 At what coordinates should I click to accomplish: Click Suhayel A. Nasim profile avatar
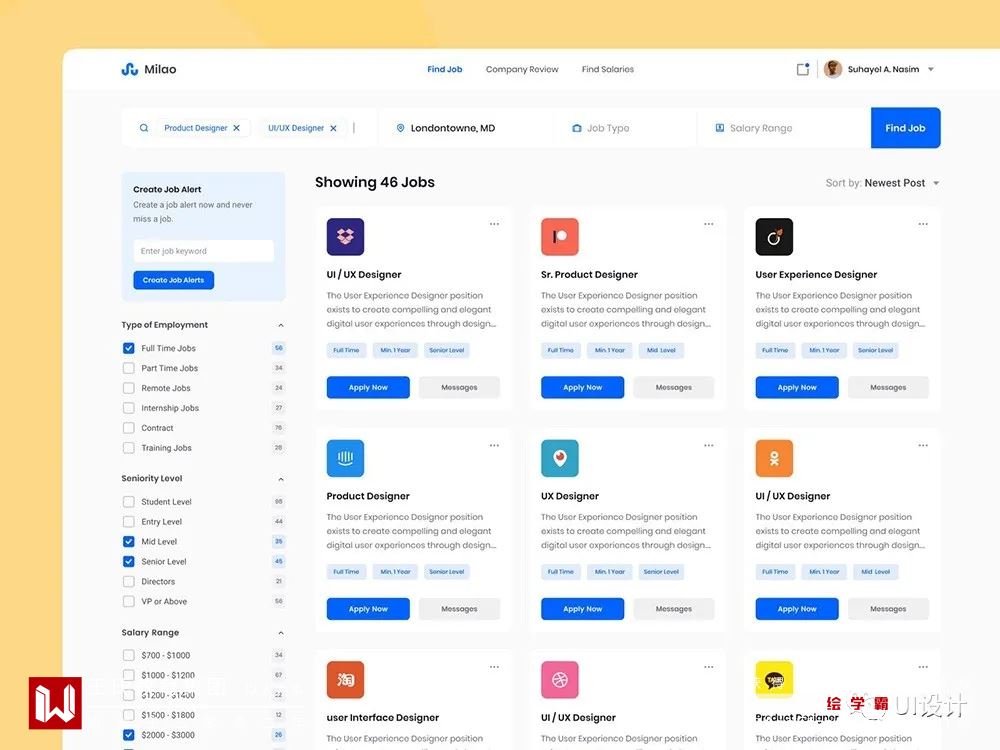832,69
